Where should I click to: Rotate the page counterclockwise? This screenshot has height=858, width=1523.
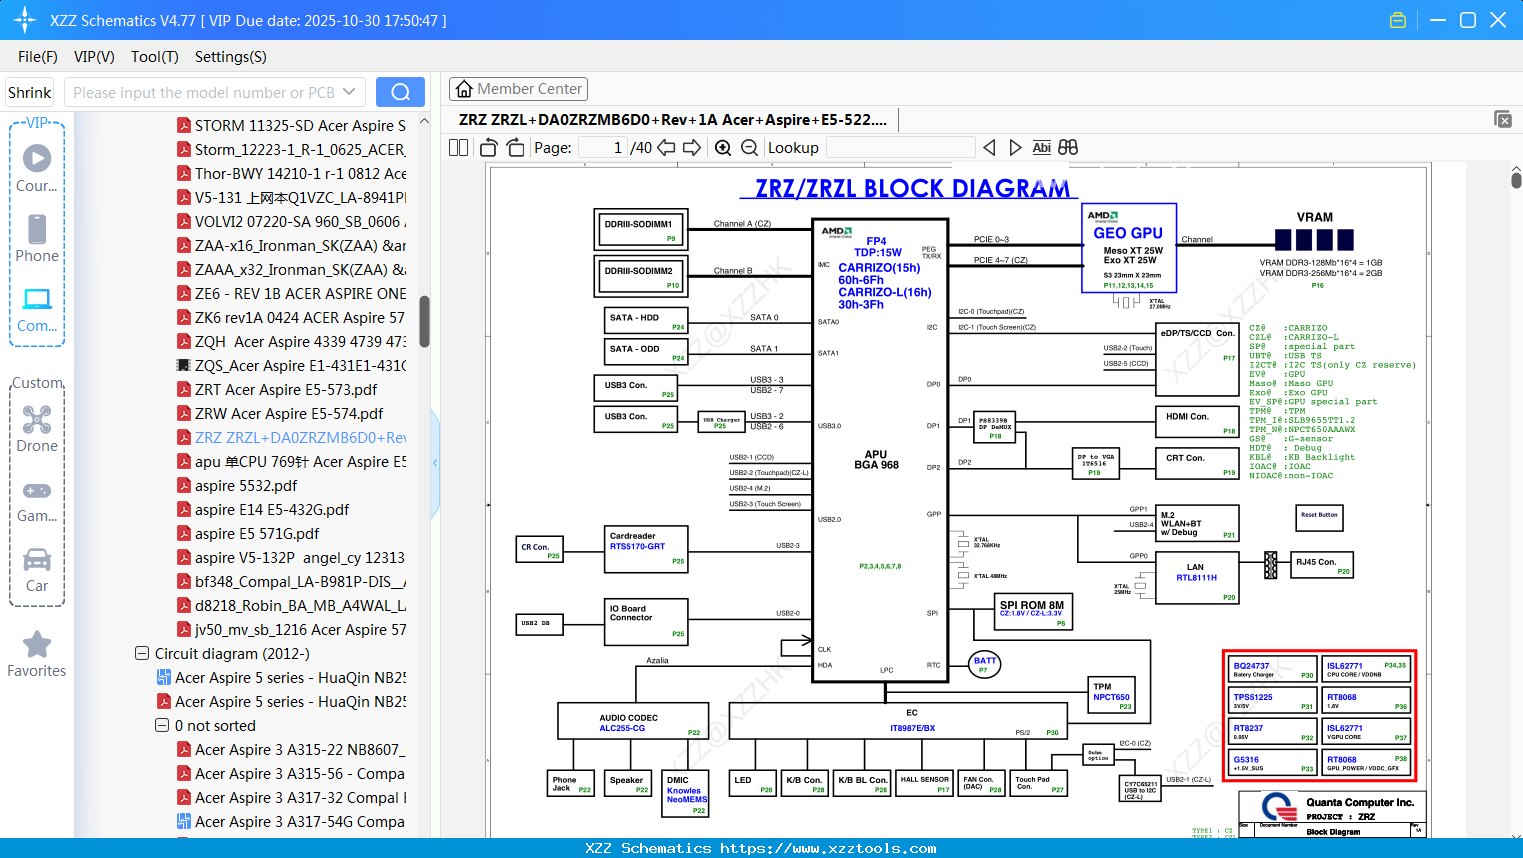coord(489,147)
